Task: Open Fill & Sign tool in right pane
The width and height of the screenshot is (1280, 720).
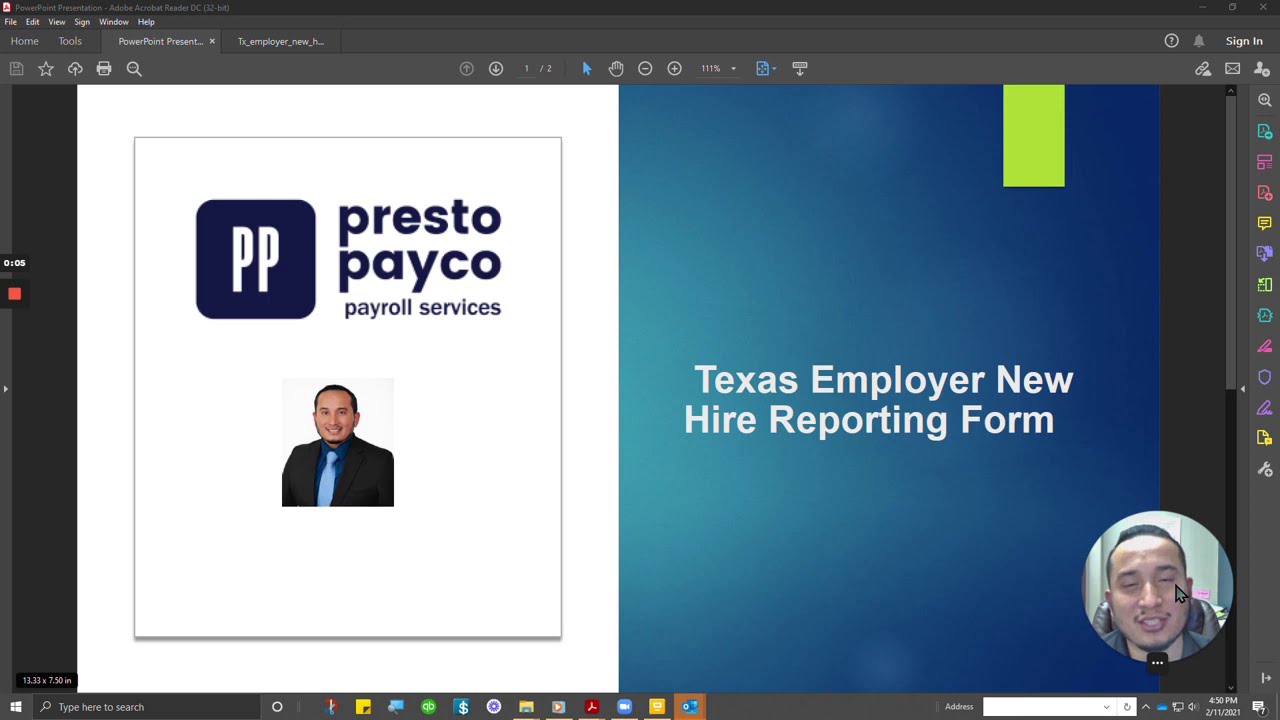Action: [x=1265, y=407]
